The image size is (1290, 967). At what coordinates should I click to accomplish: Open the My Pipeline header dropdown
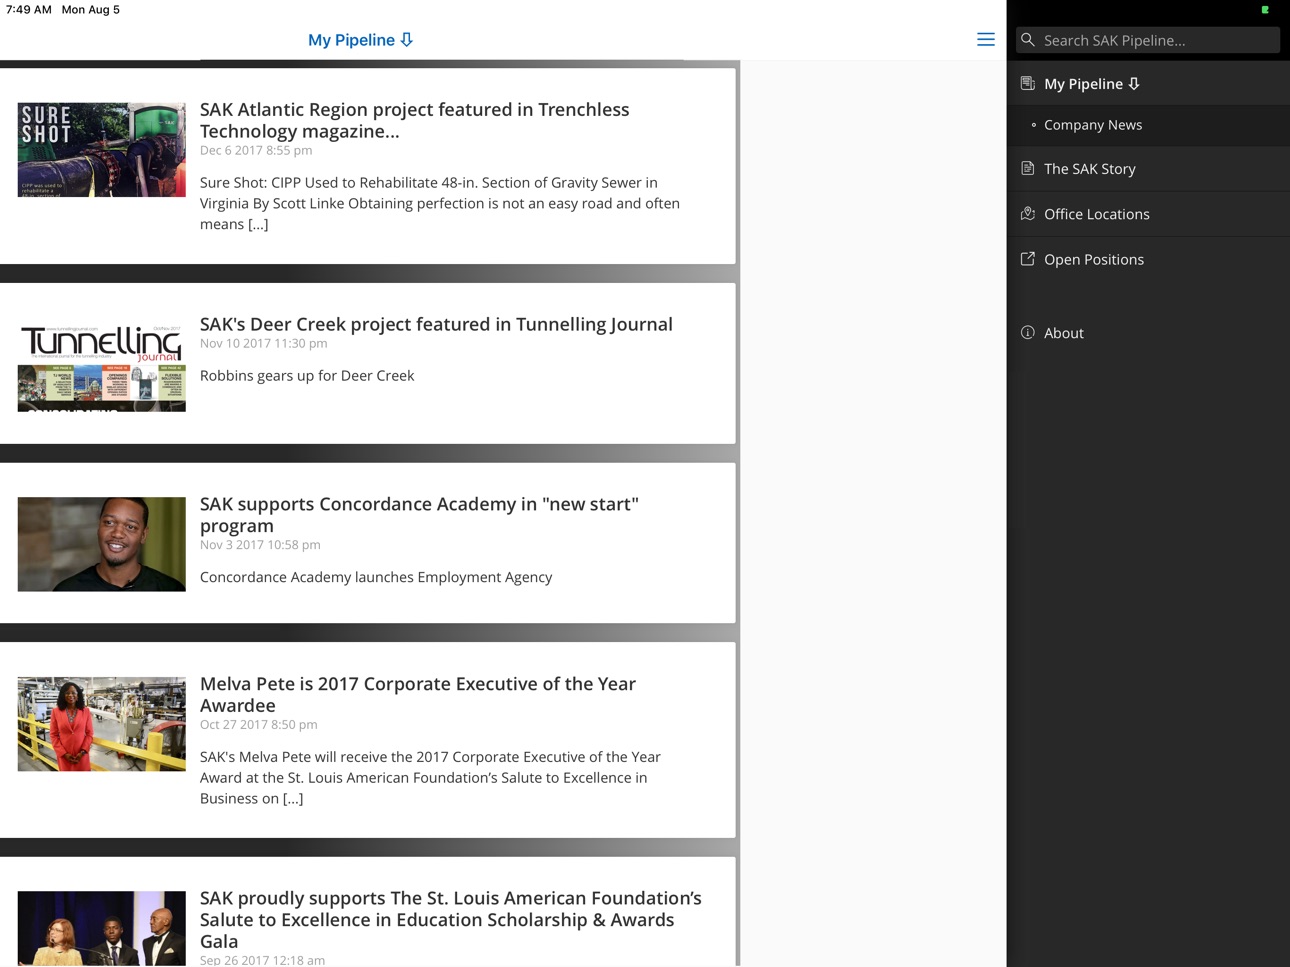point(360,40)
